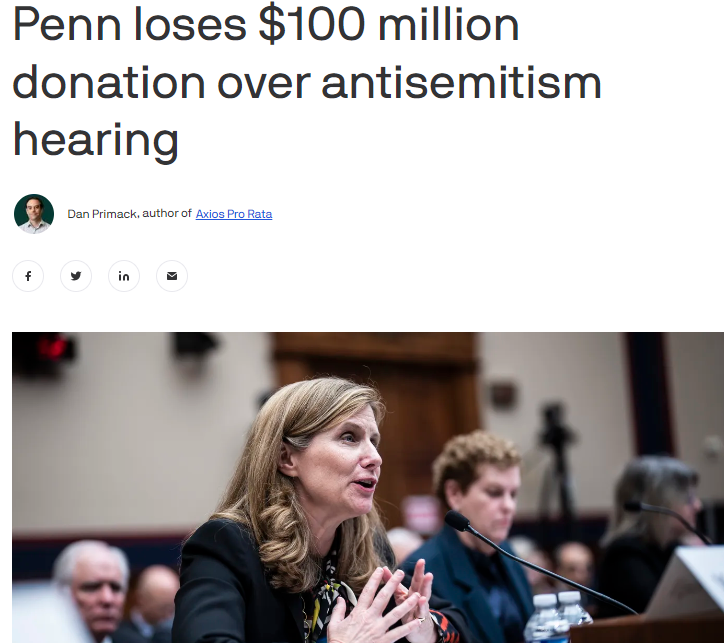
Task: Share the article on LinkedIn
Action: coord(124,276)
